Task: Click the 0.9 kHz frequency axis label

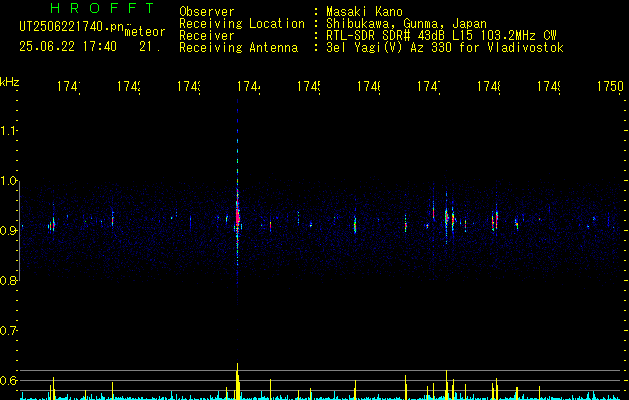Action: pos(9,230)
